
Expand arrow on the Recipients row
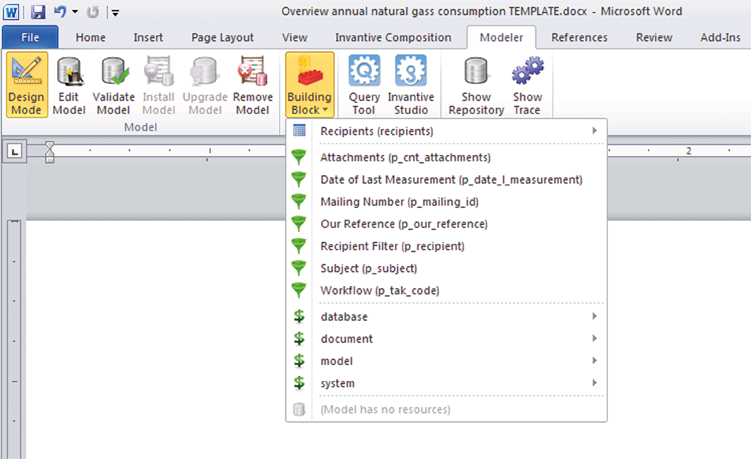click(x=594, y=130)
